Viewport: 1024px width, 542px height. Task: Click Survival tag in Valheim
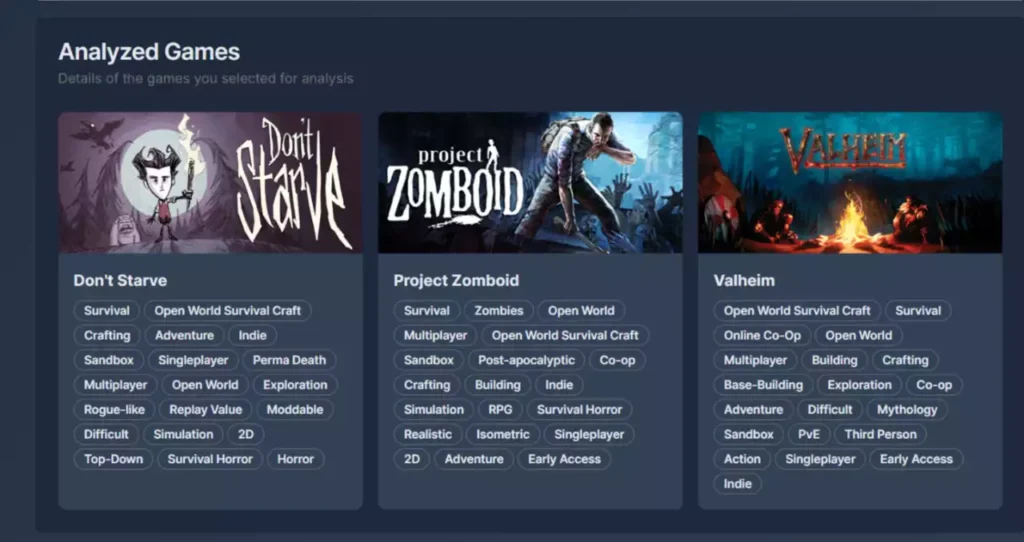(x=918, y=310)
